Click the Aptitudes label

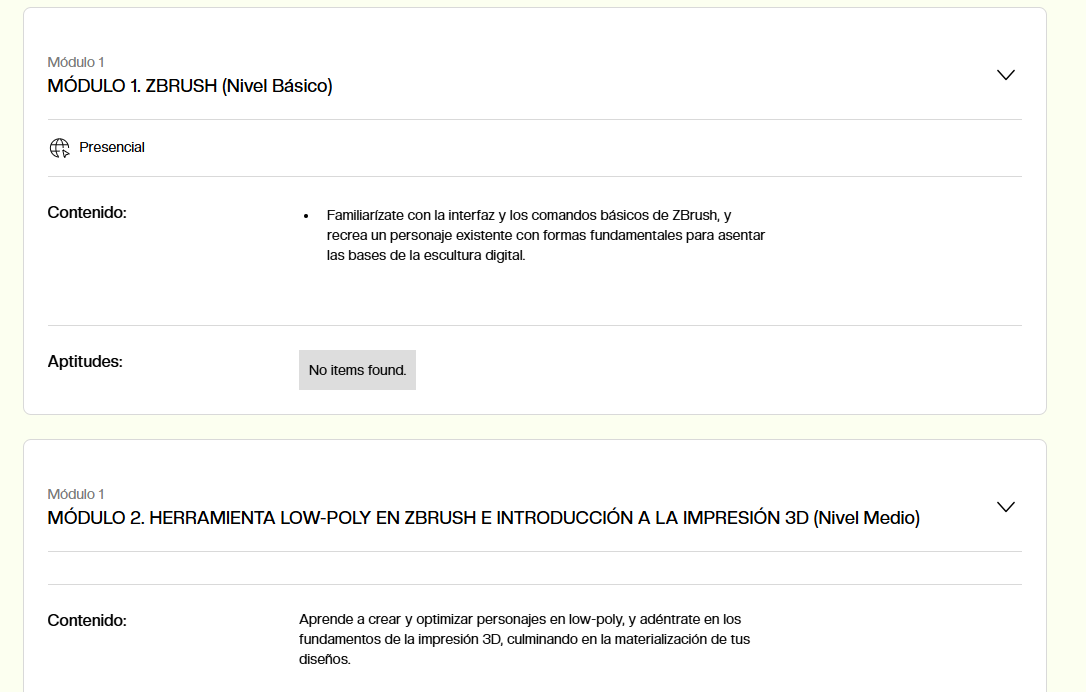pos(85,361)
